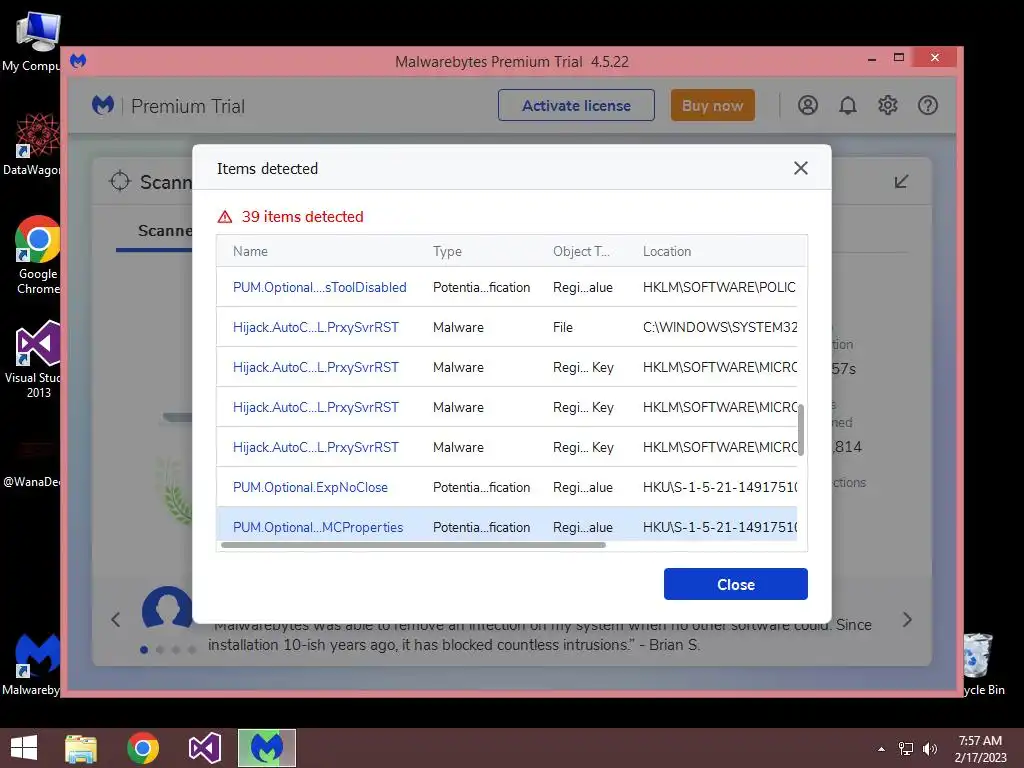Sort by Type column header
The height and width of the screenshot is (768, 1024).
click(x=447, y=251)
